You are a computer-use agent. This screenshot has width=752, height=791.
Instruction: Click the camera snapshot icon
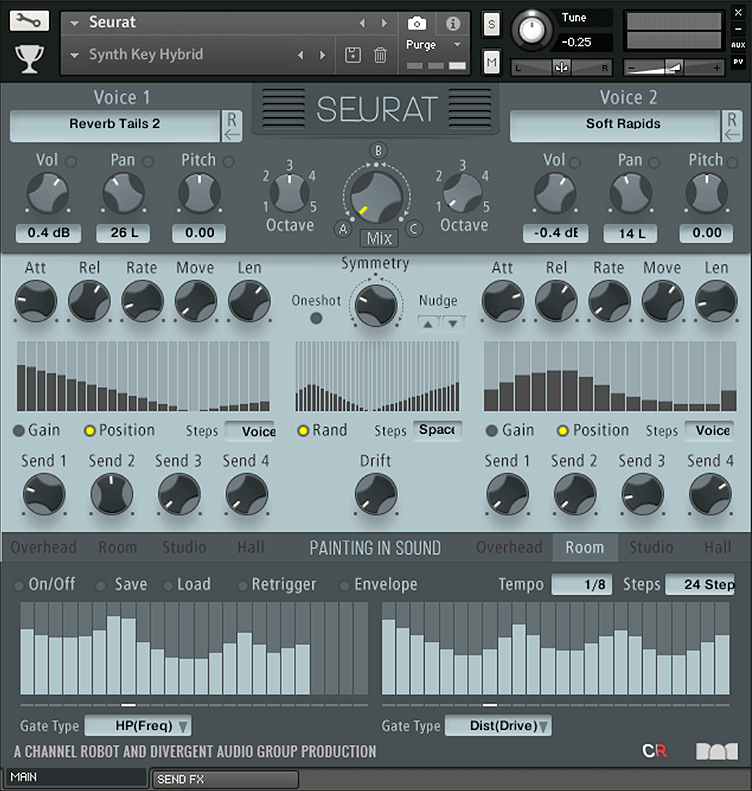click(x=417, y=23)
